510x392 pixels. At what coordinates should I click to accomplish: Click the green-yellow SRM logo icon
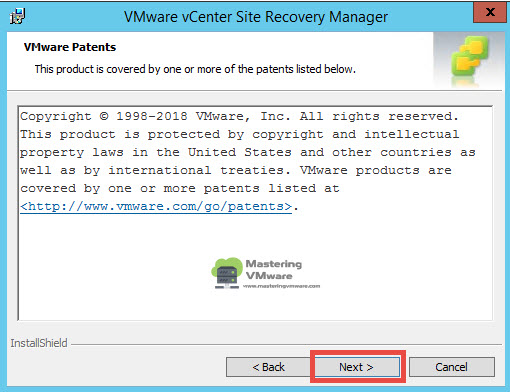(x=469, y=58)
